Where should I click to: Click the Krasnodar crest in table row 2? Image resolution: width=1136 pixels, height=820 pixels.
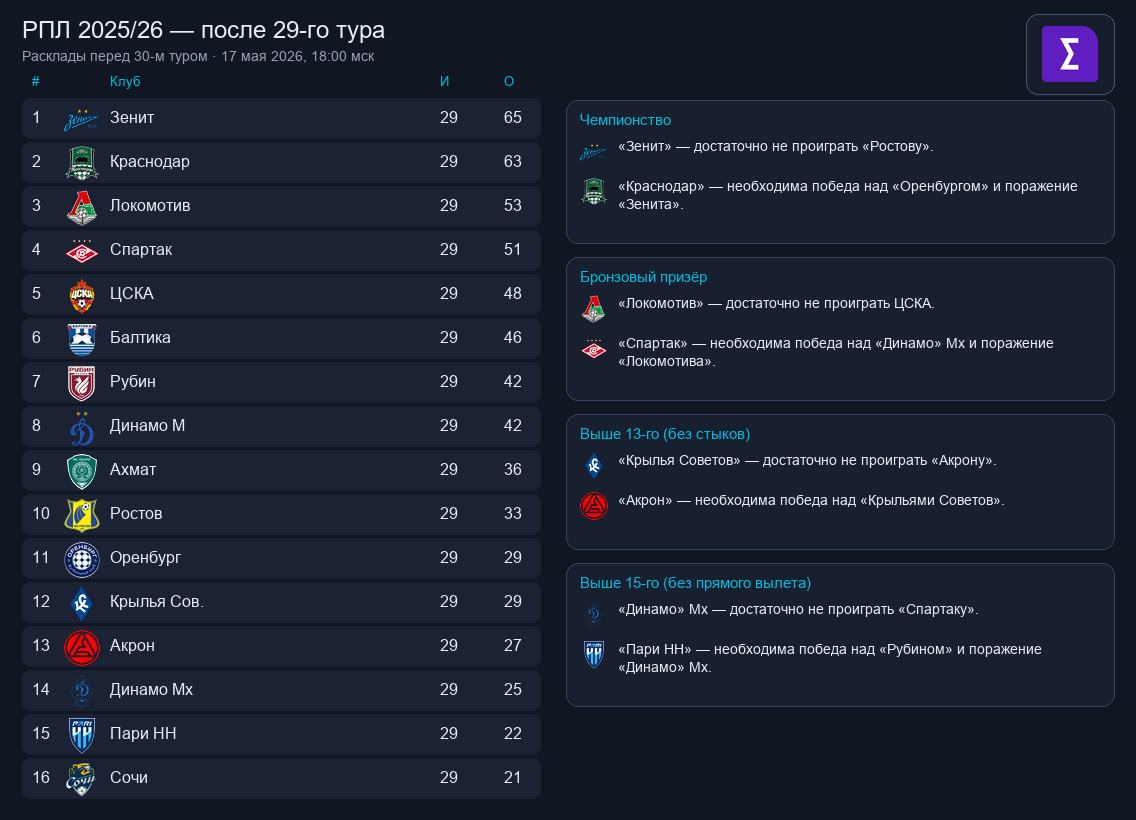(81, 162)
